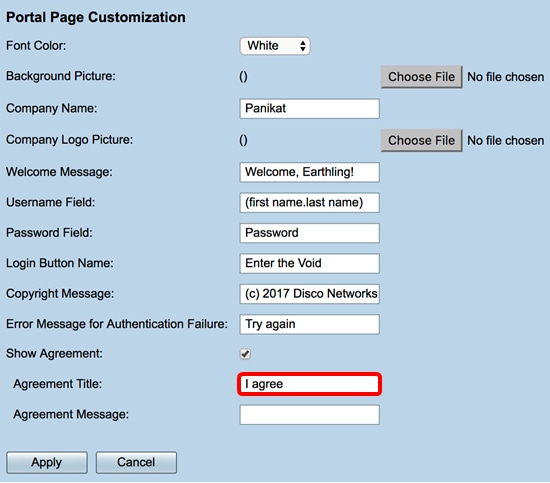This screenshot has height=483, width=550.
Task: Click the Welcome Message label
Action: (x=59, y=172)
